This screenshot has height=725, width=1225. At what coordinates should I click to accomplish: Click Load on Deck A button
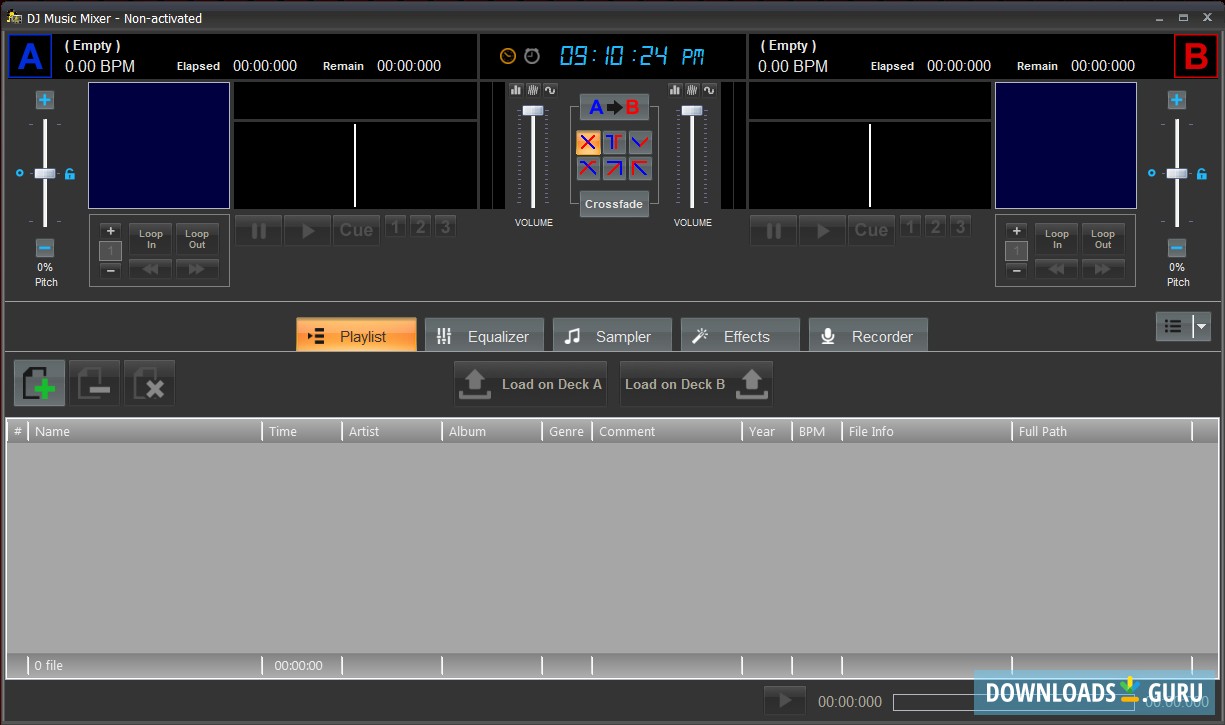530,384
